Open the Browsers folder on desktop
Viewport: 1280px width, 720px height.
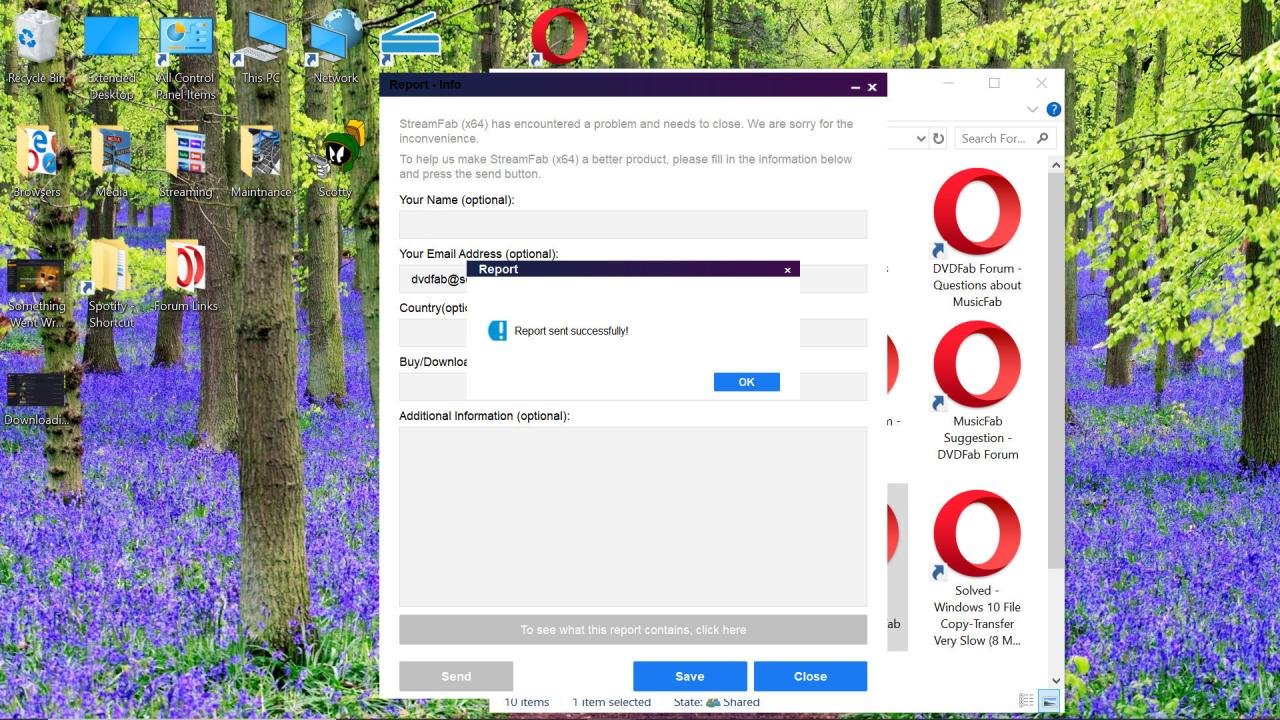(36, 162)
